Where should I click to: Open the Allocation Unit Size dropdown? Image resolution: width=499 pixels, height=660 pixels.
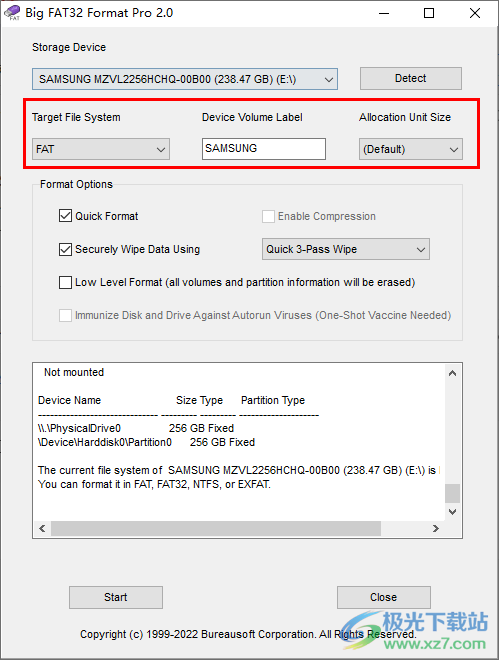411,149
